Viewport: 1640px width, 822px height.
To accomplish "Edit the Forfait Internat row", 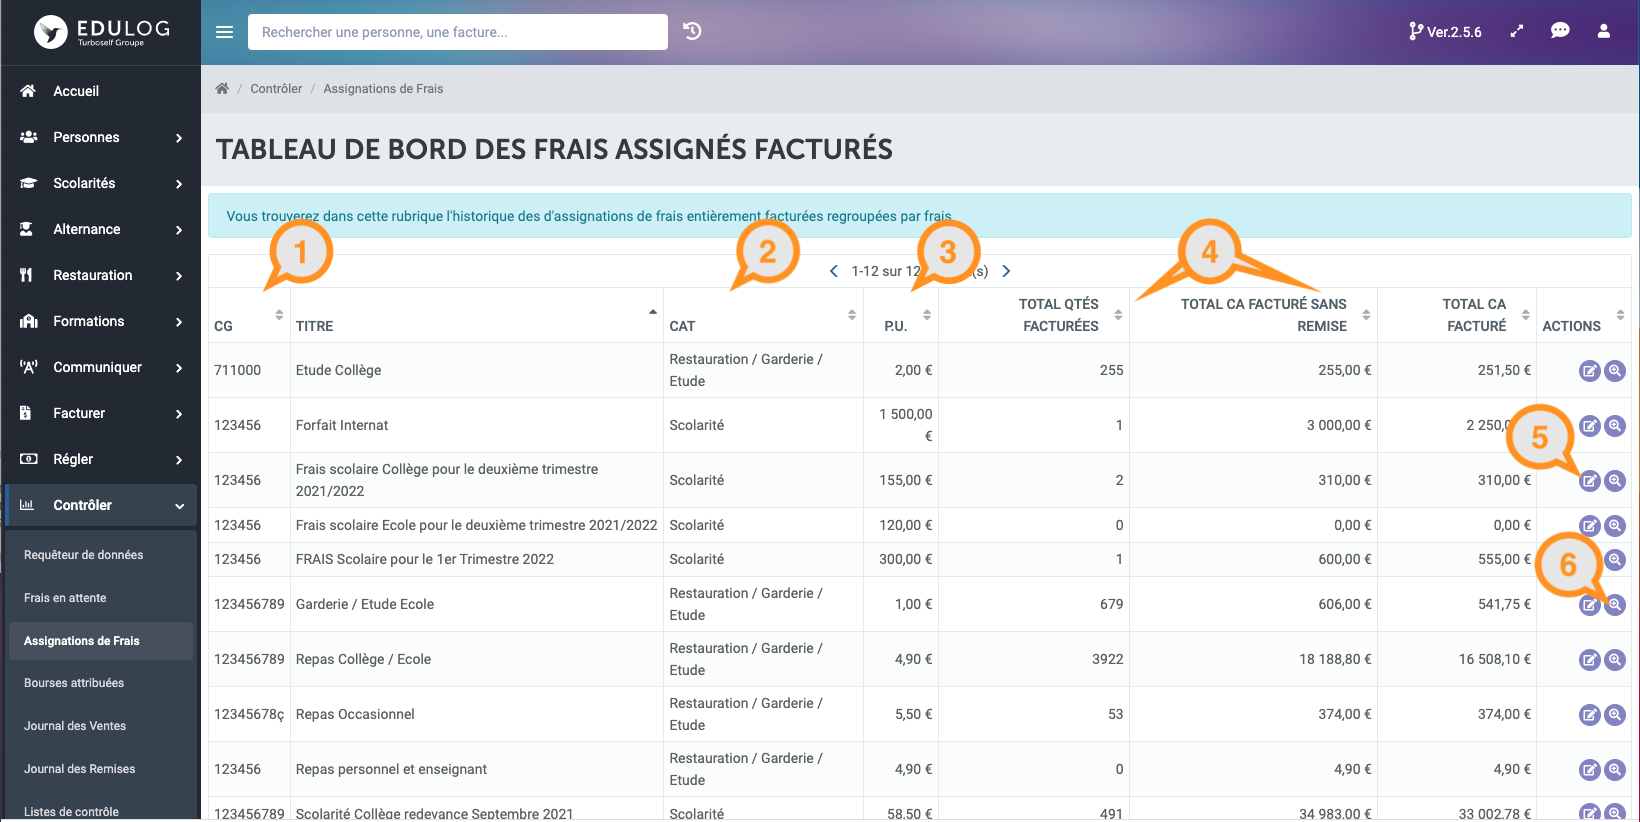I will click(x=1590, y=426).
